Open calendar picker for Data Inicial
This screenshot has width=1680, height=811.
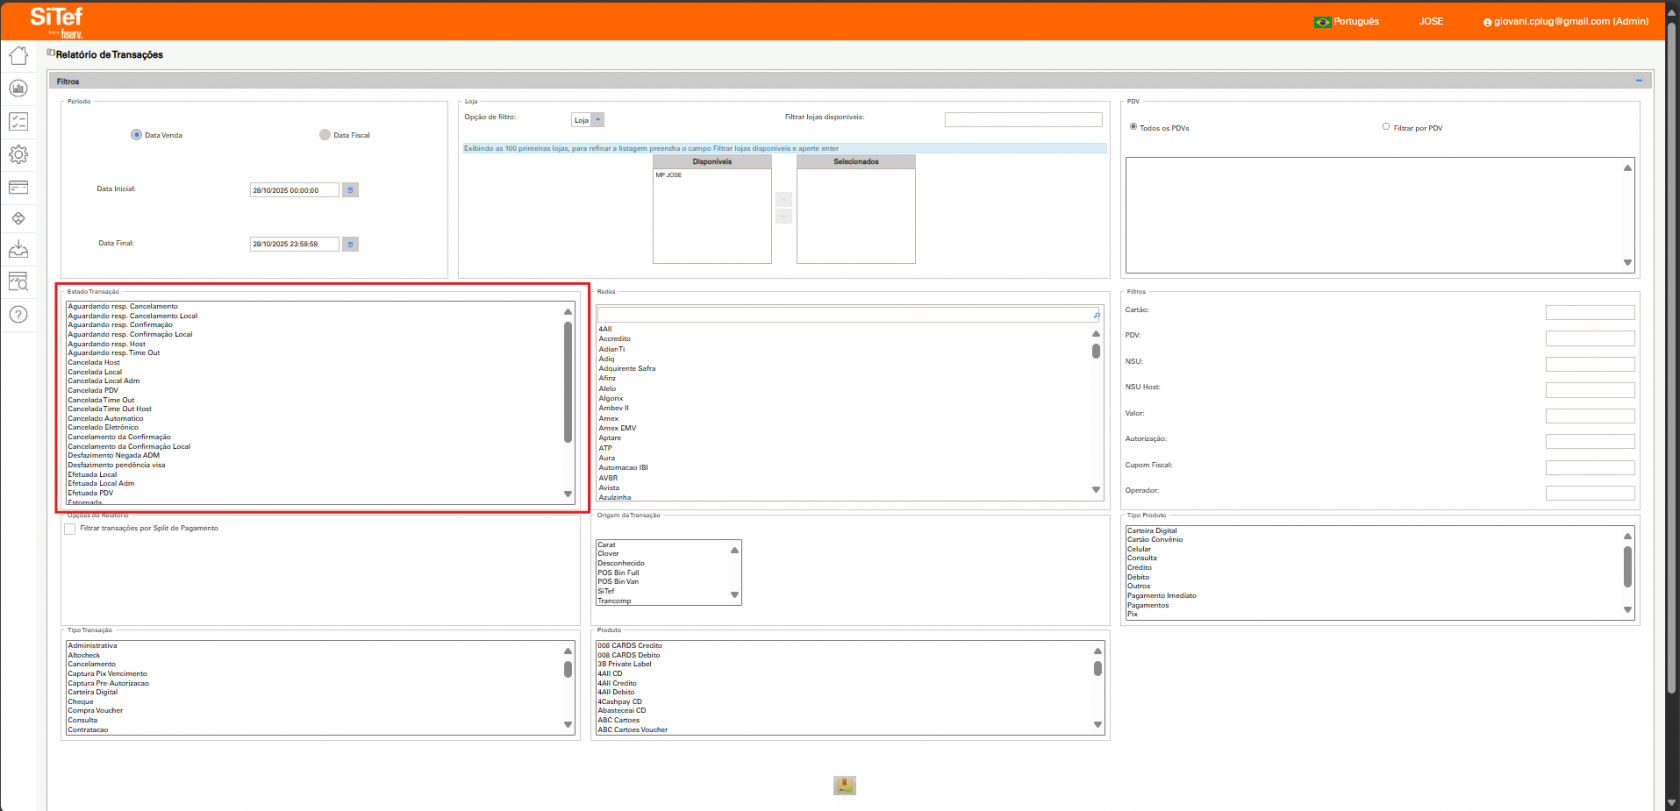point(350,190)
